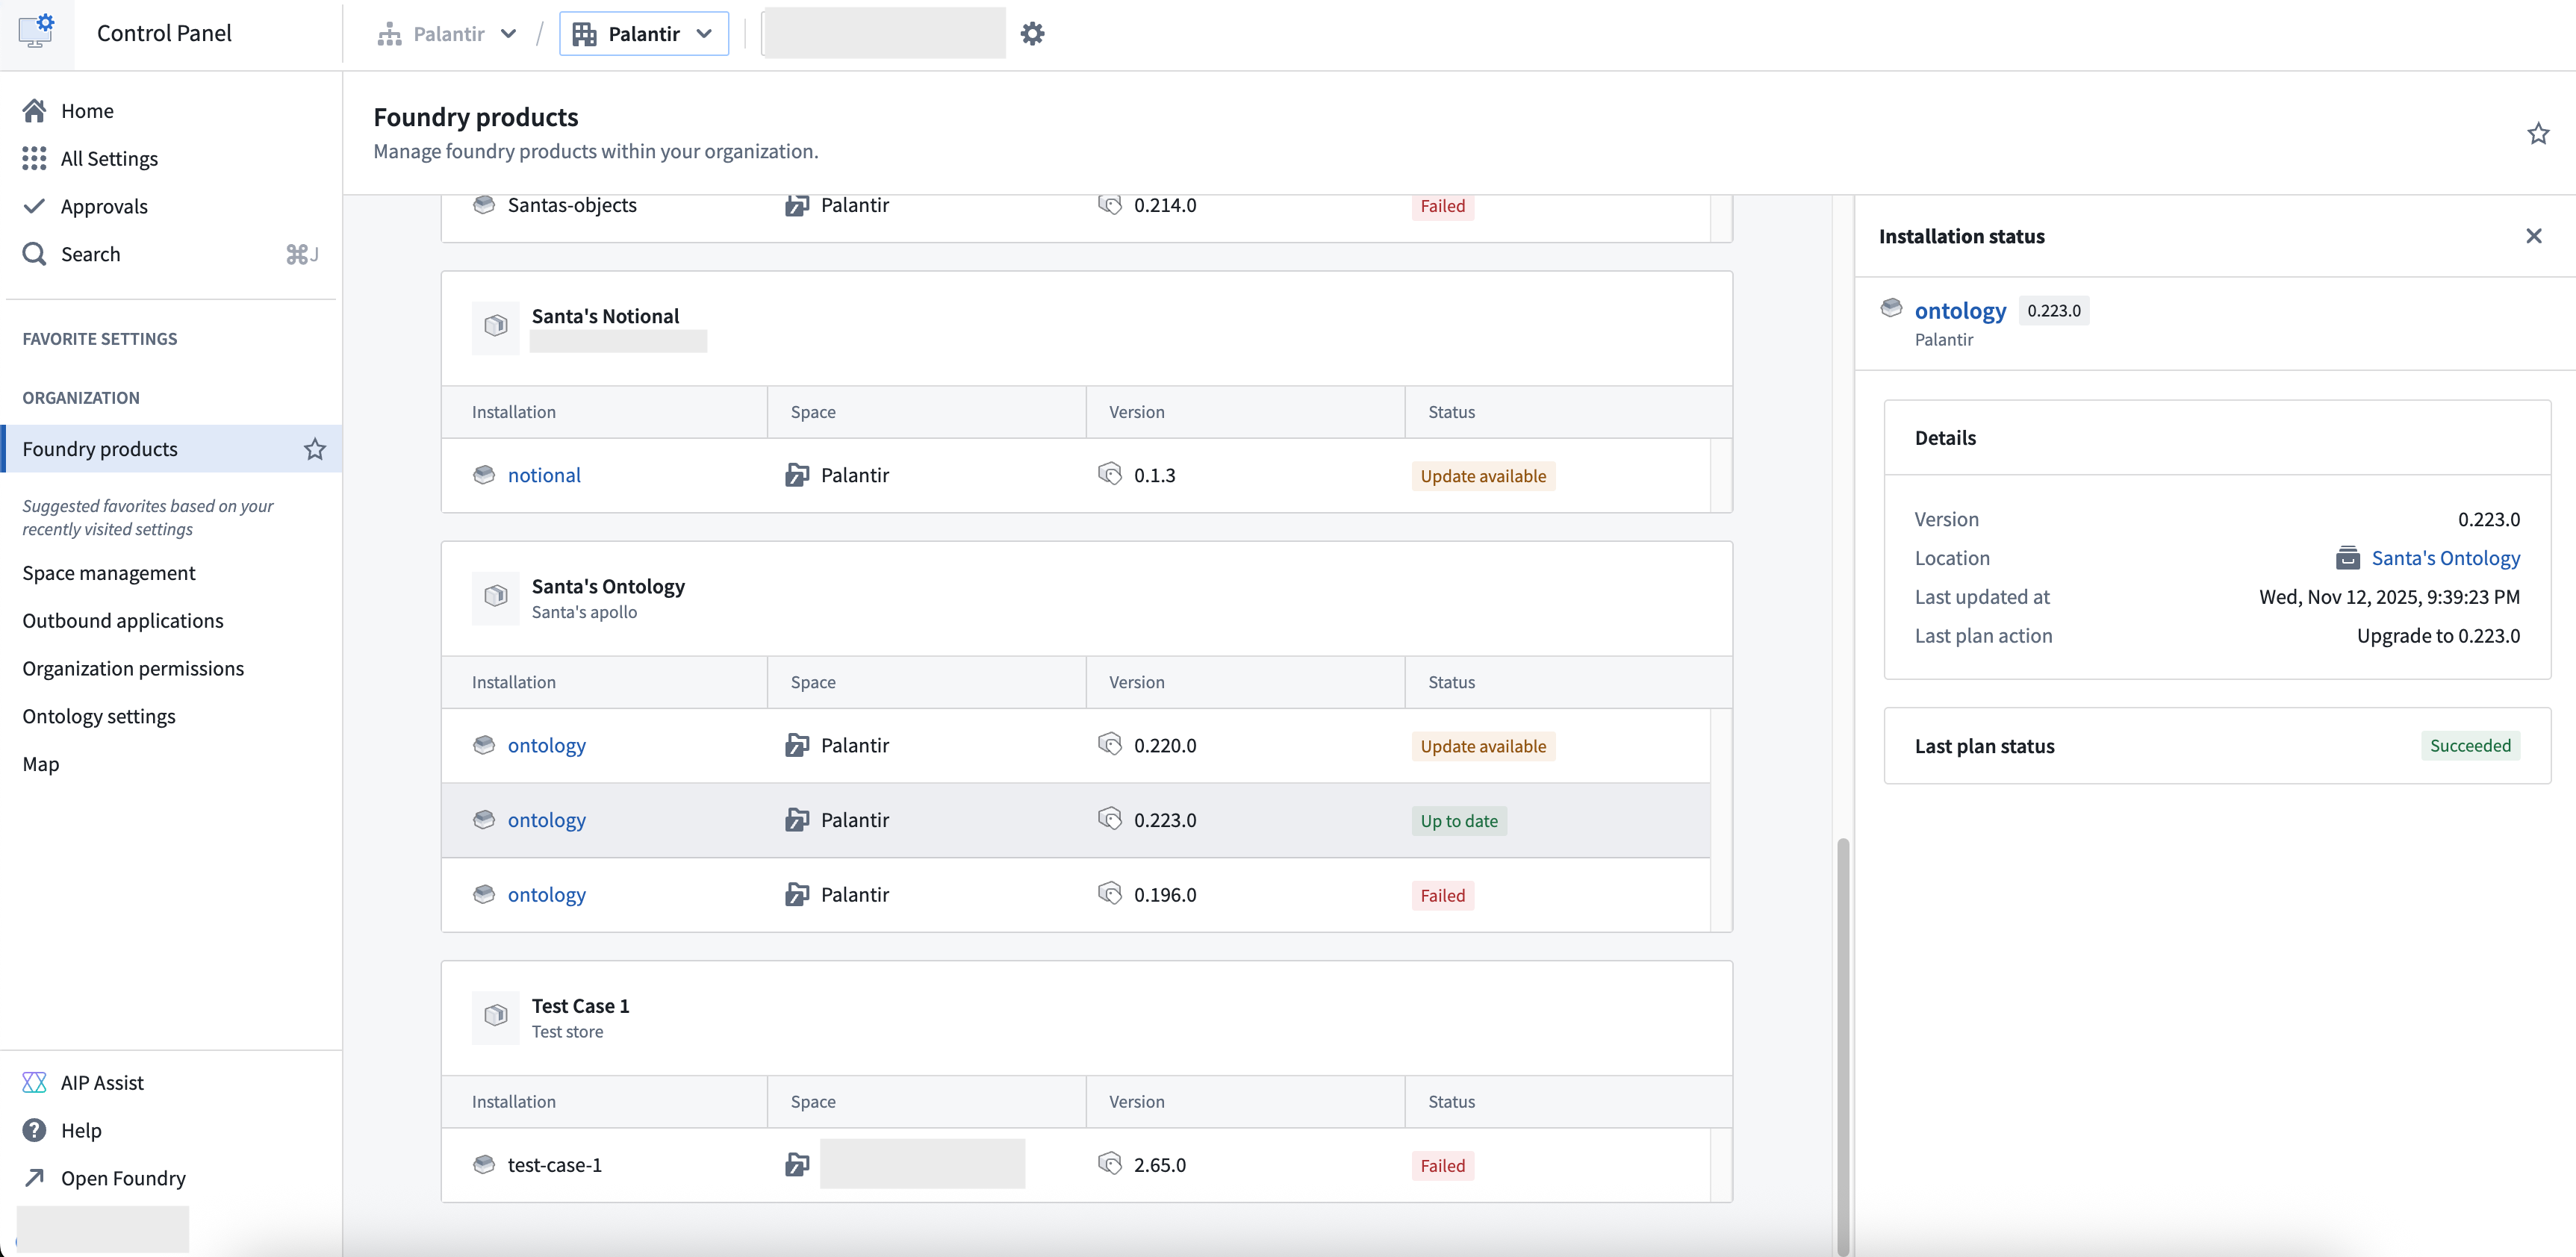
Task: Click the AIP Assist icon
Action: (x=34, y=1082)
